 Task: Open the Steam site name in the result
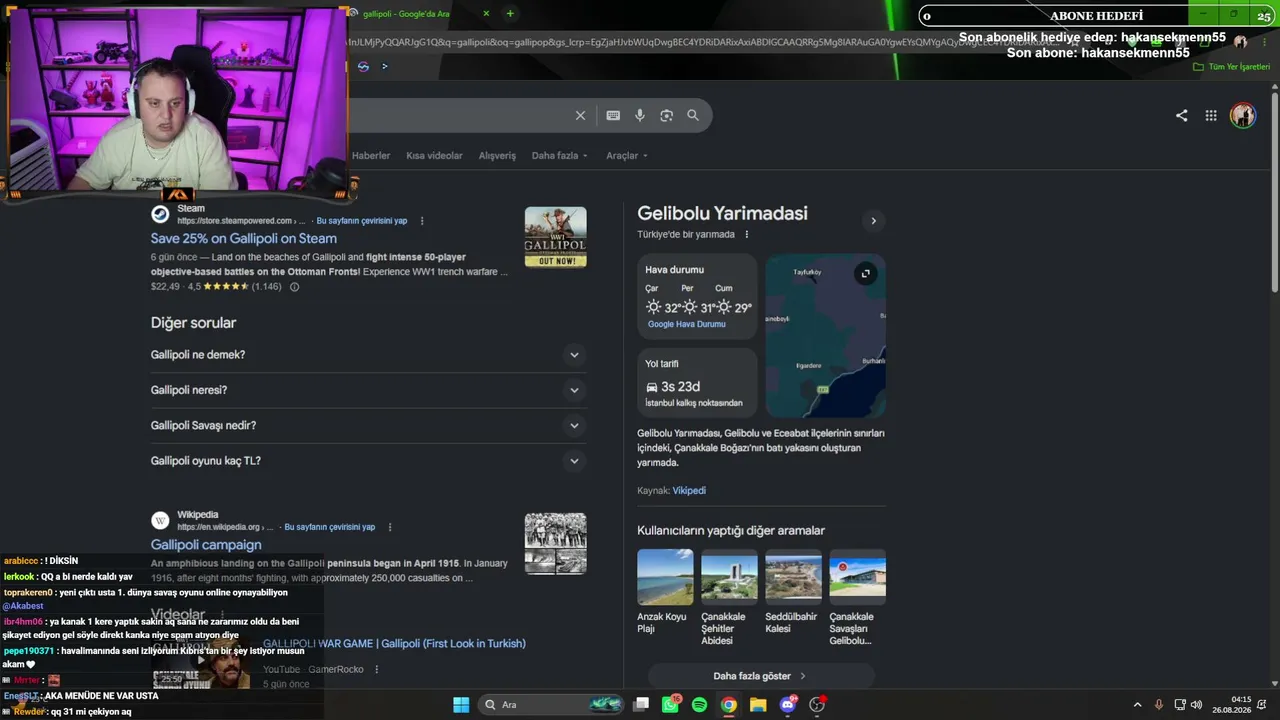point(191,209)
